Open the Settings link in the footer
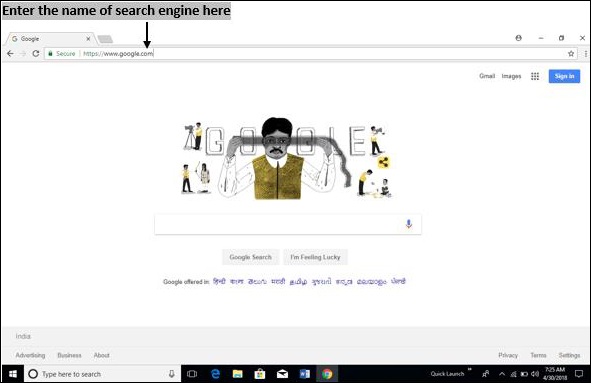591x383 pixels. click(569, 355)
